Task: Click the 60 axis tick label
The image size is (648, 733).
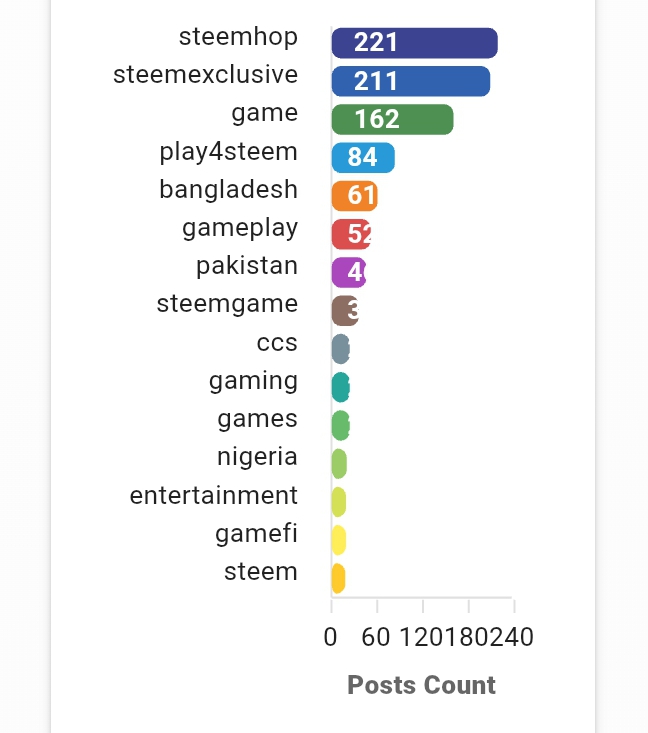Action: [376, 637]
